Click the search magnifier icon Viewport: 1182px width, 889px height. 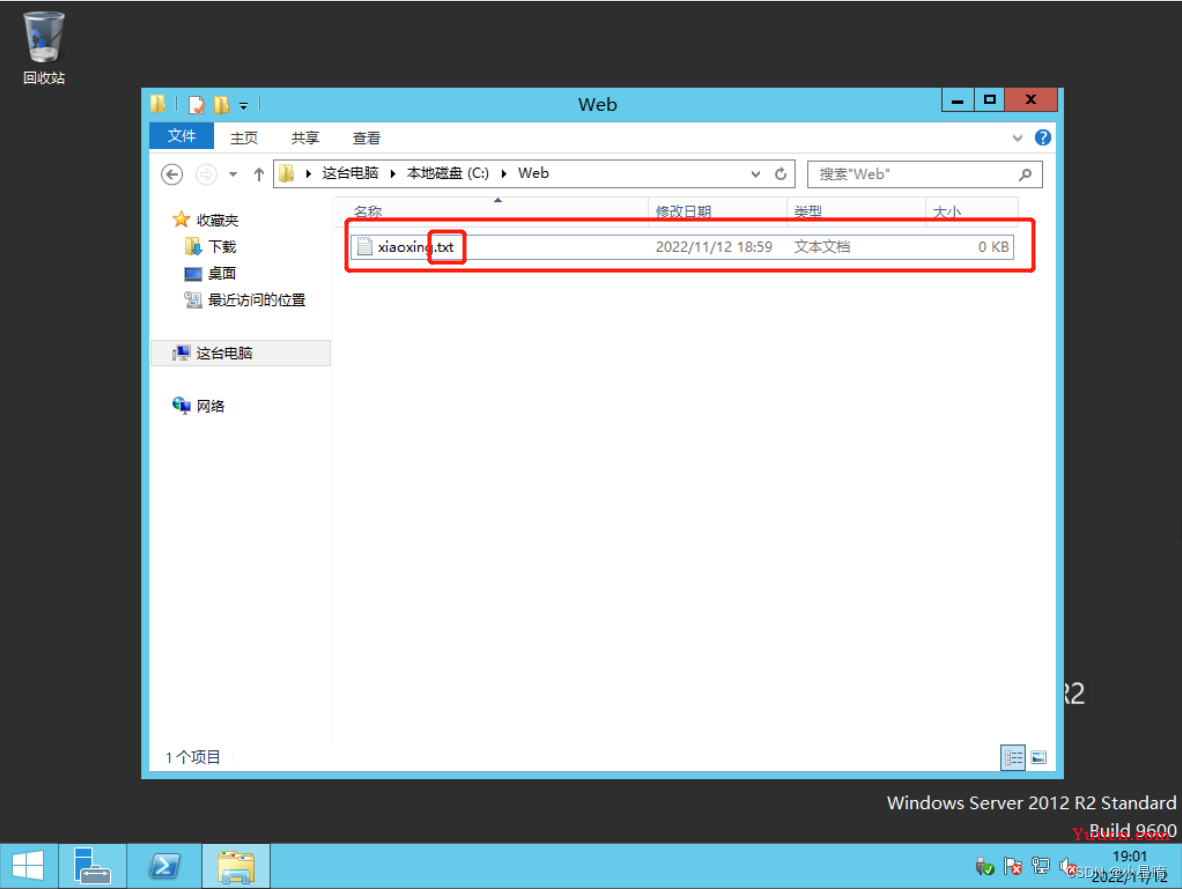pos(1025,174)
